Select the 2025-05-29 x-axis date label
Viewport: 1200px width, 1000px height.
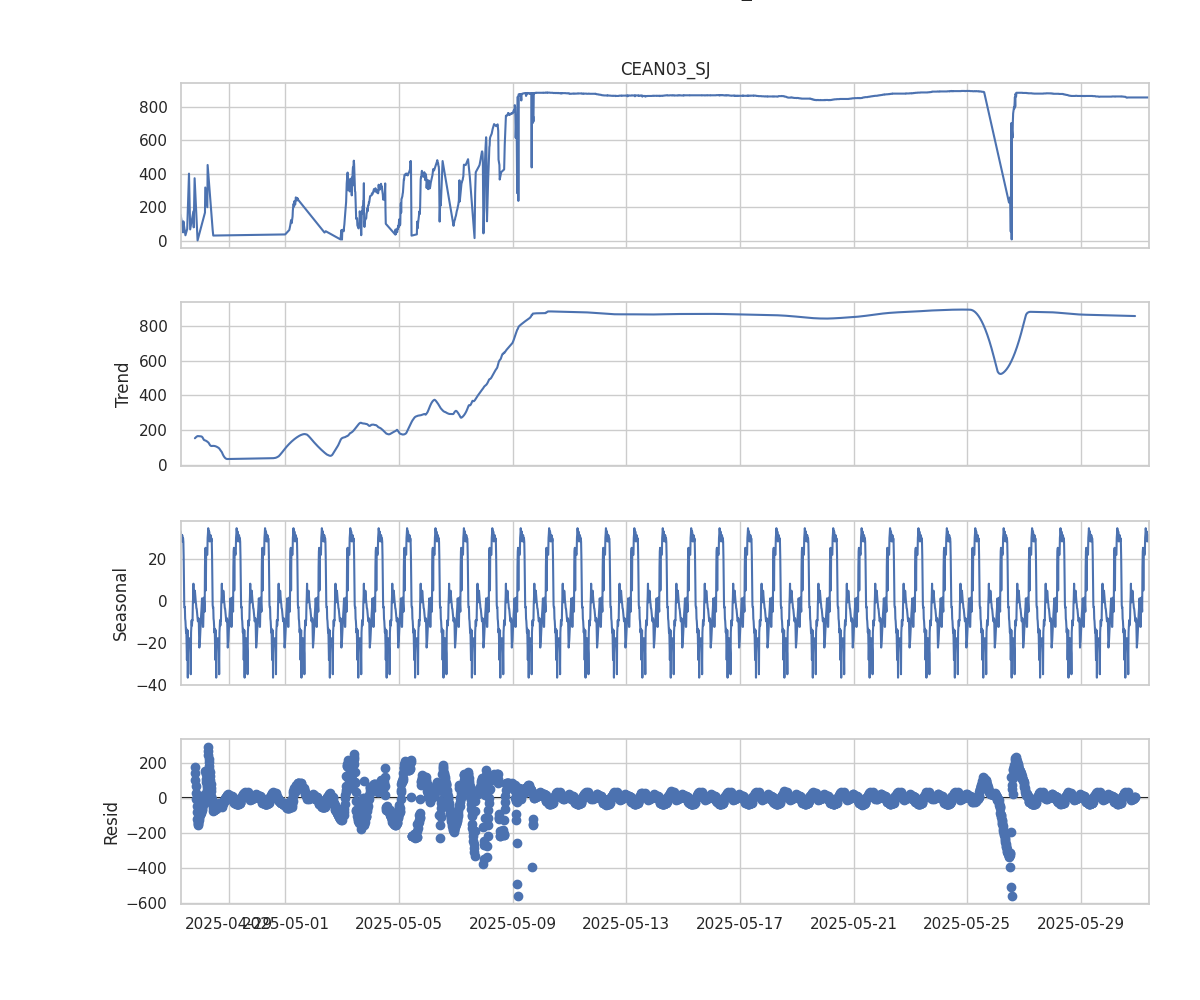(x=1080, y=923)
